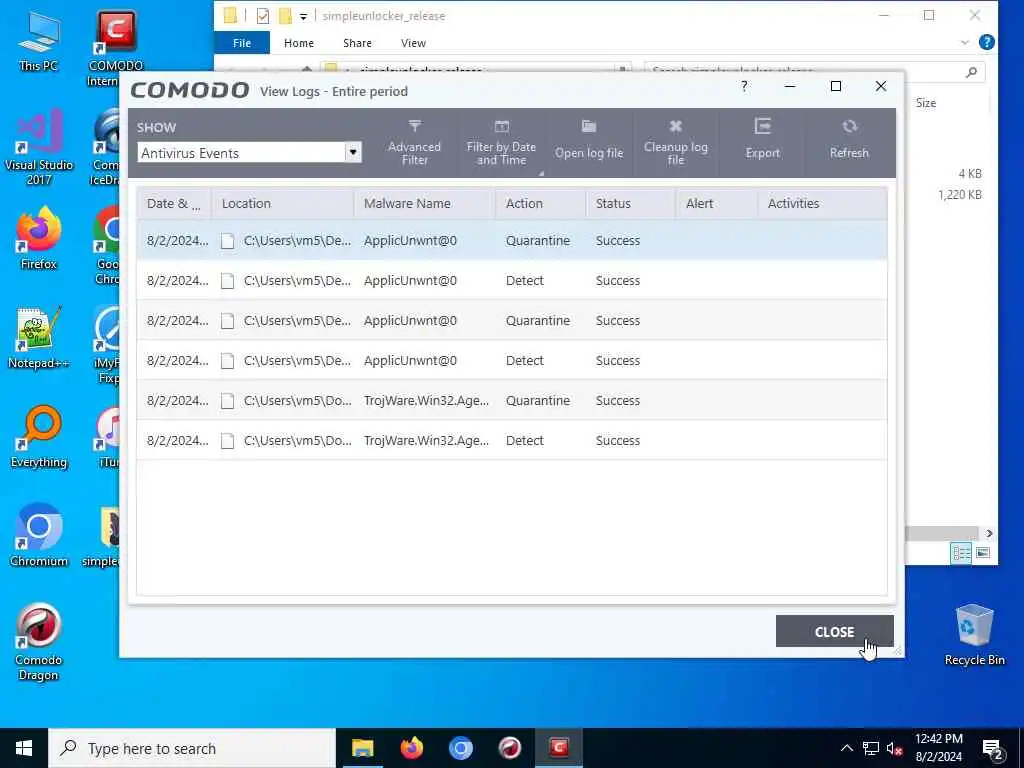Select first ApplicUnwnt@0 Quarantine row

(512, 240)
